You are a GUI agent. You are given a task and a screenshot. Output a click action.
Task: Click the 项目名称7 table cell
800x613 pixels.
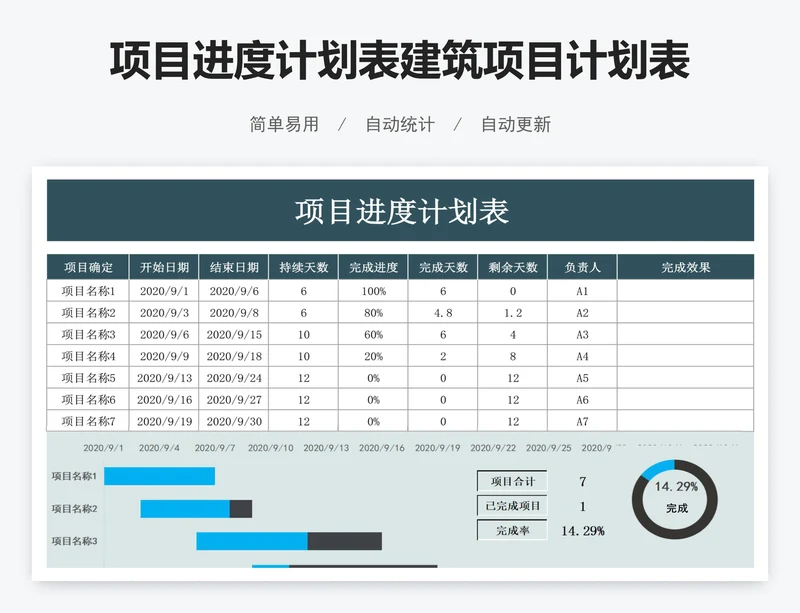click(88, 421)
